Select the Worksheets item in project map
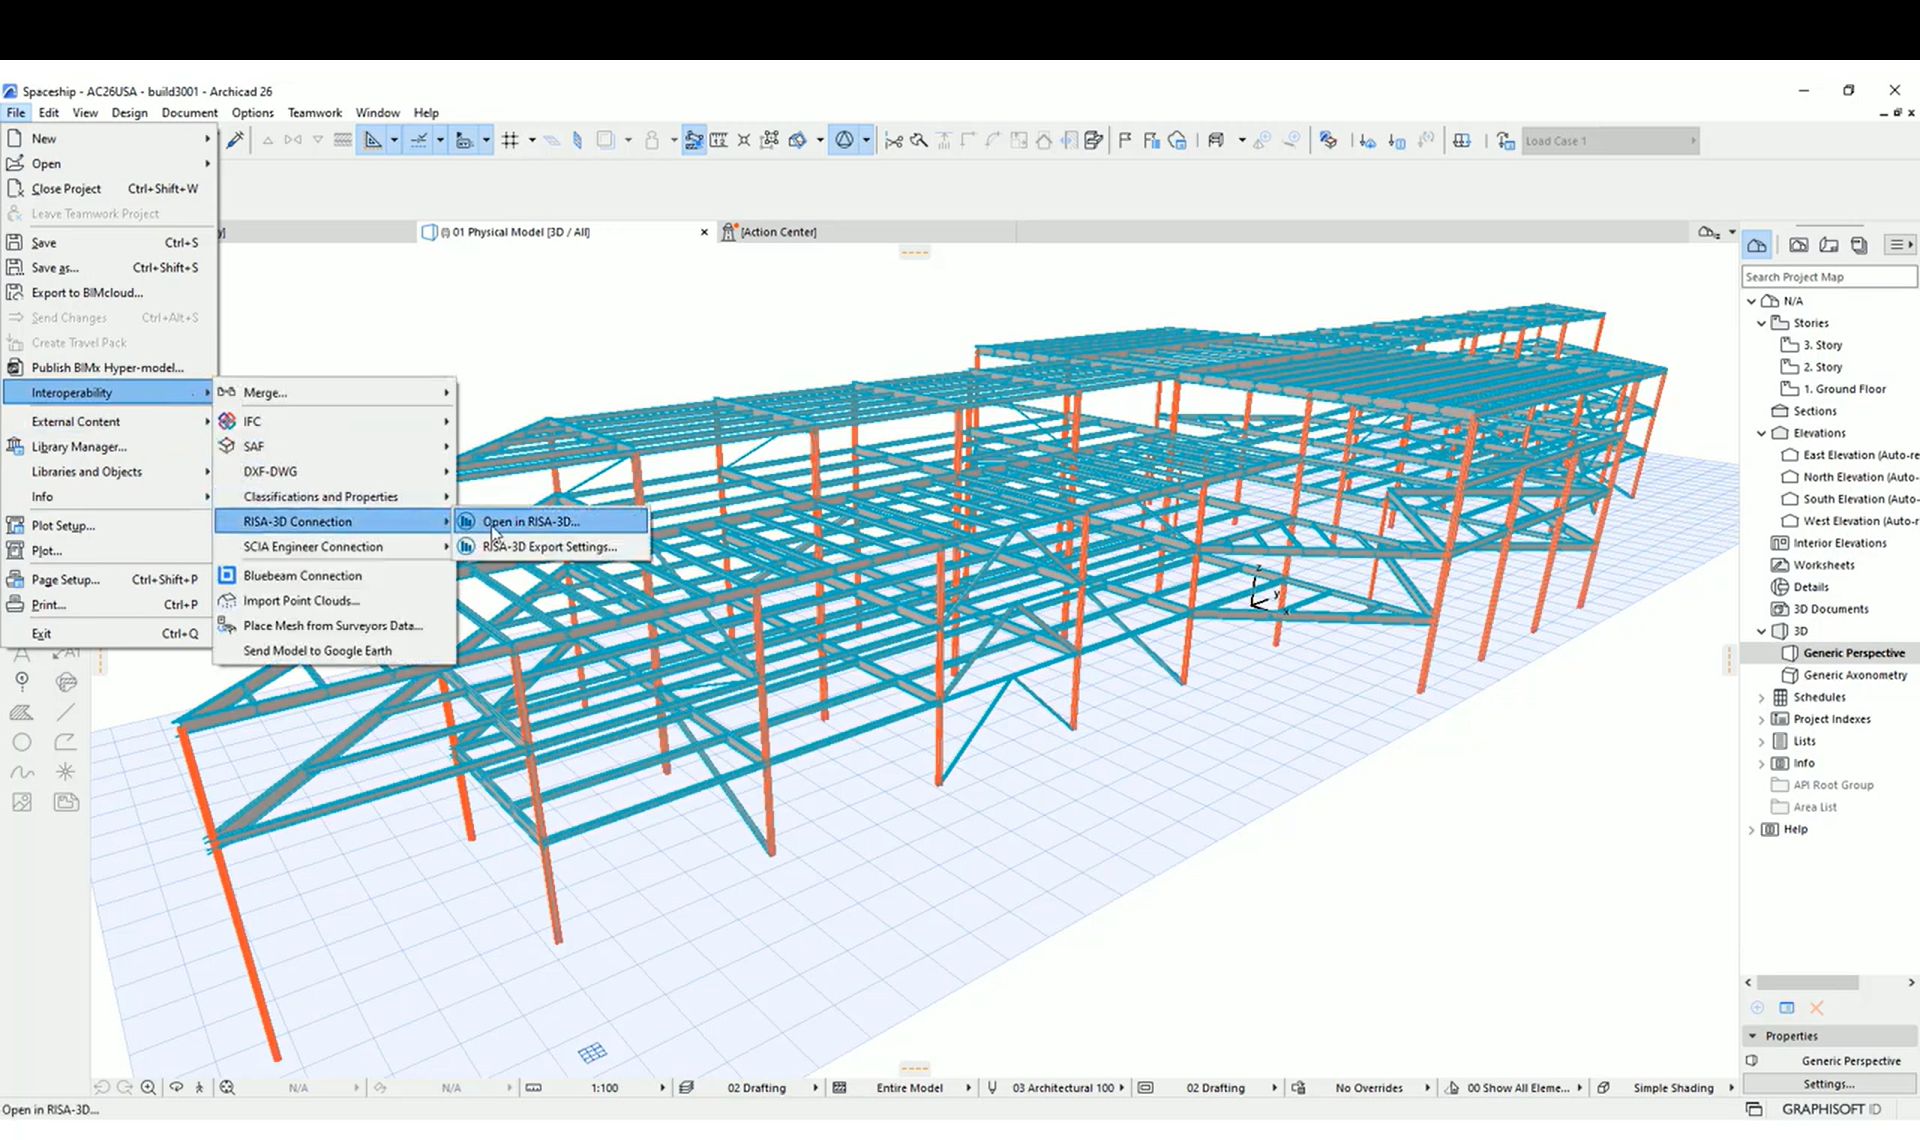This screenshot has height=1140, width=1920. point(1823,565)
